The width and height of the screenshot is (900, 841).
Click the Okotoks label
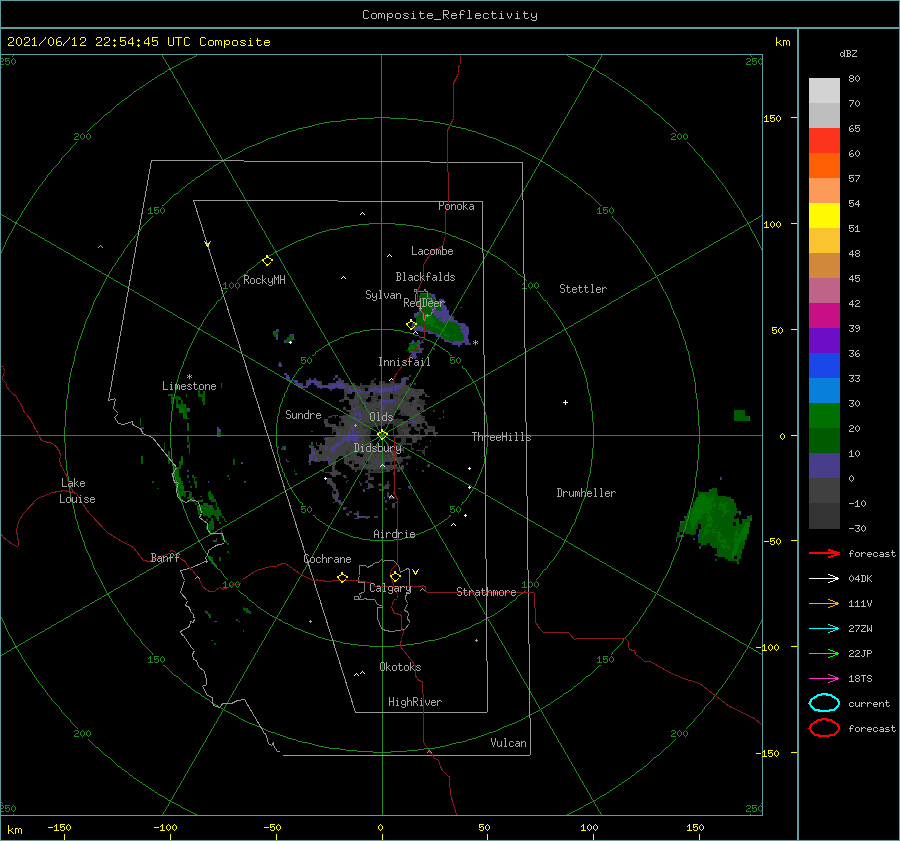[400, 667]
